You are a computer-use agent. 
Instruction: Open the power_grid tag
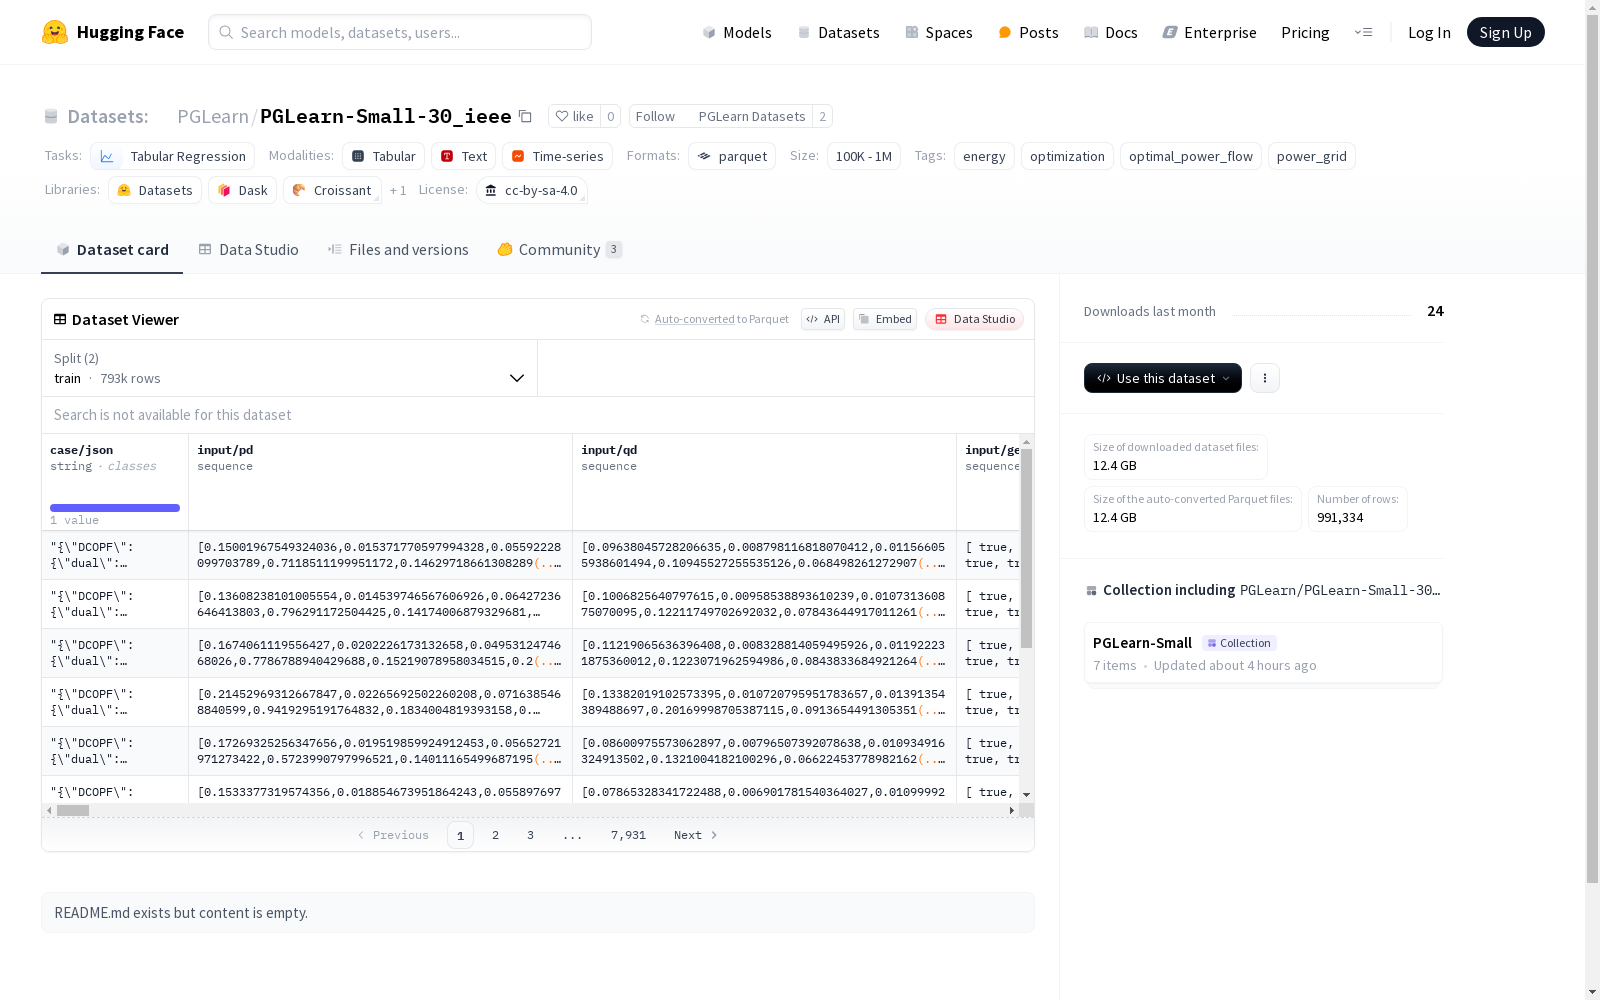pyautogui.click(x=1311, y=156)
